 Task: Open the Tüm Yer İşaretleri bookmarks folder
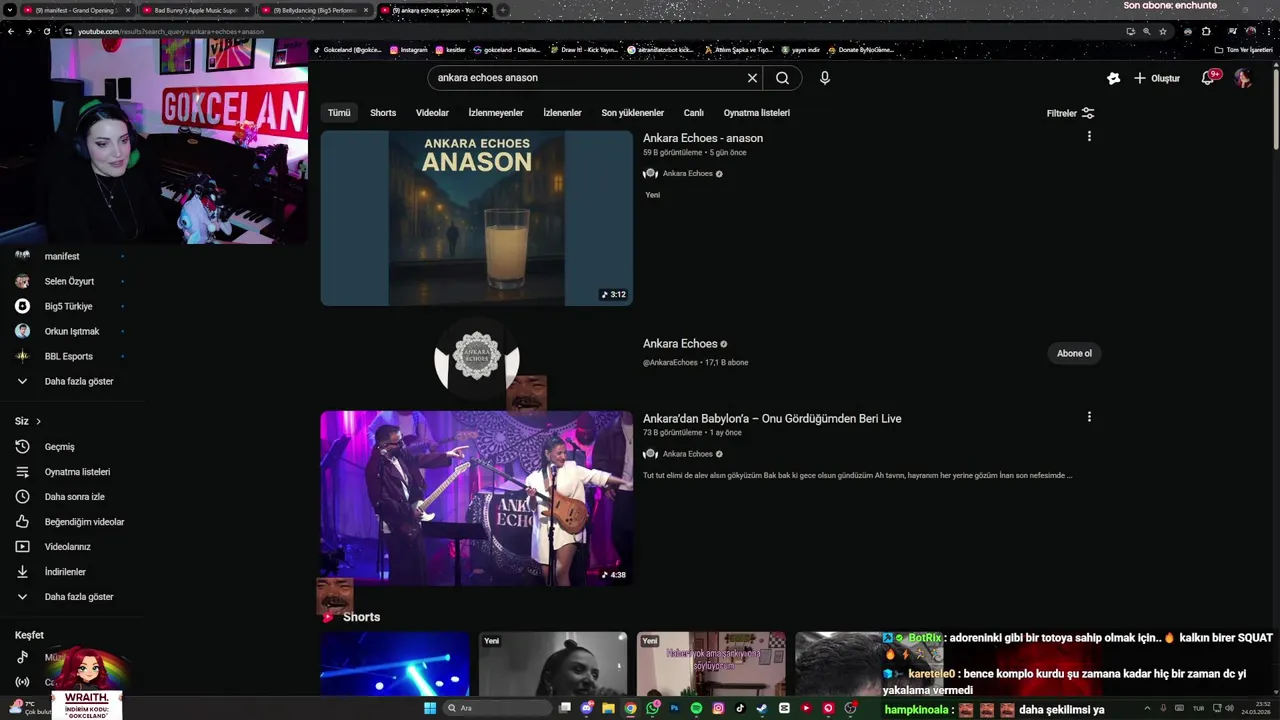click(1243, 49)
